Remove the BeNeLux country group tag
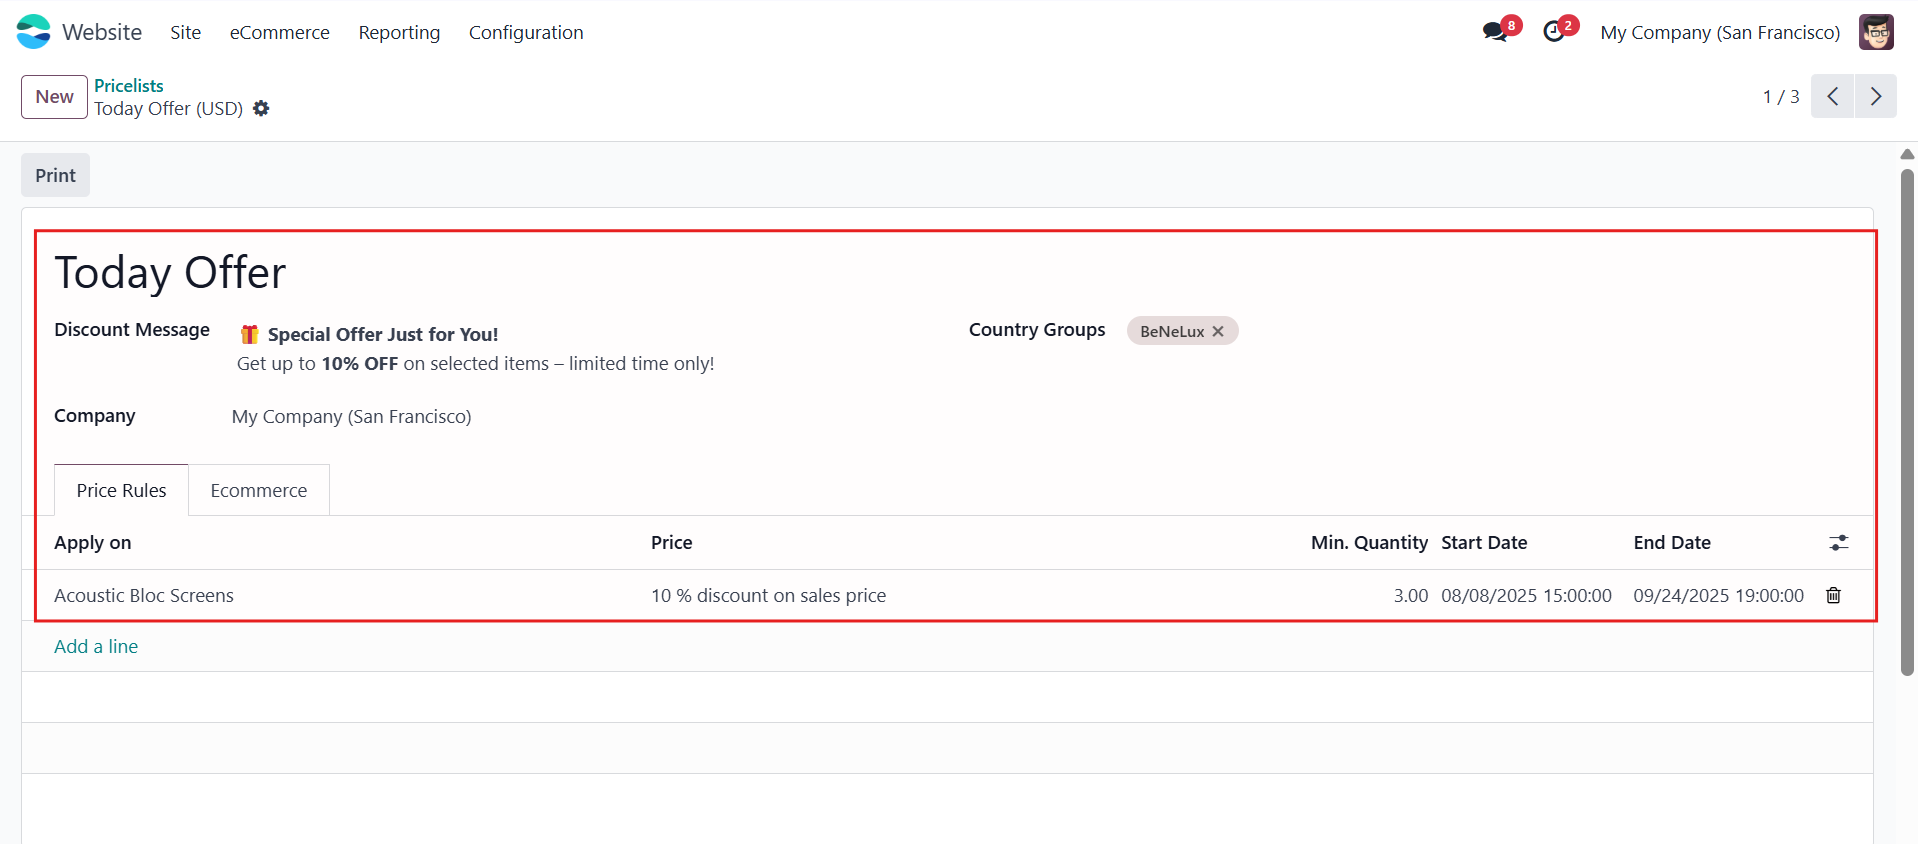 click(1218, 331)
